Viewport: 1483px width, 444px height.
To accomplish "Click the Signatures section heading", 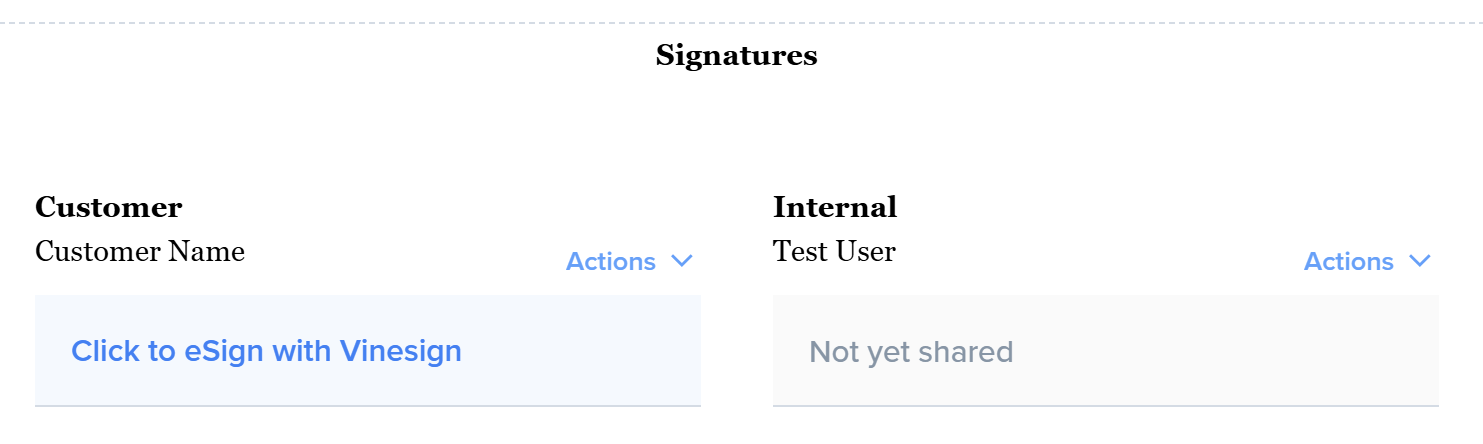I will point(737,56).
